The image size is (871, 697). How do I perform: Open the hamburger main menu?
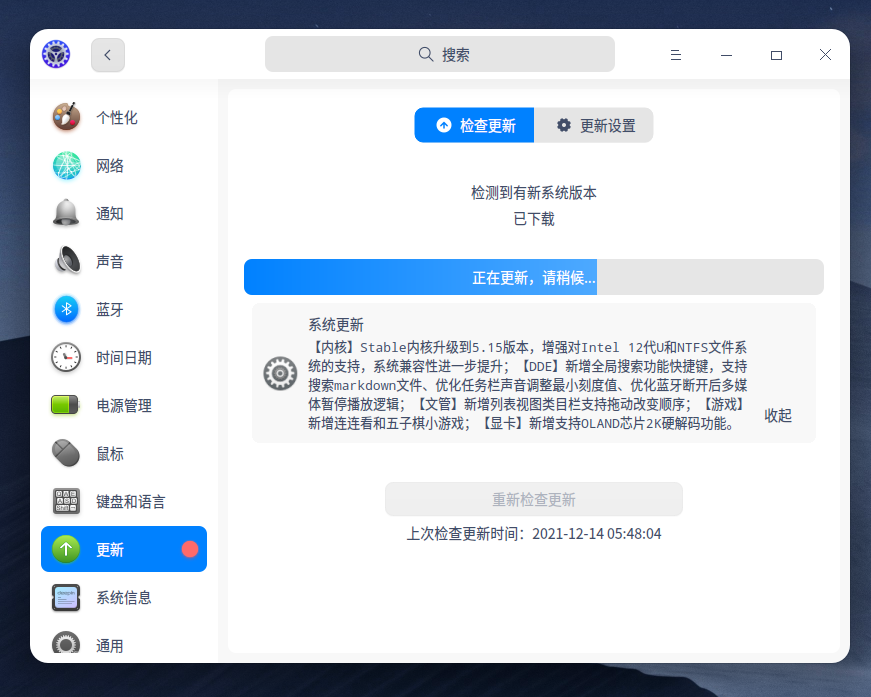pyautogui.click(x=675, y=54)
